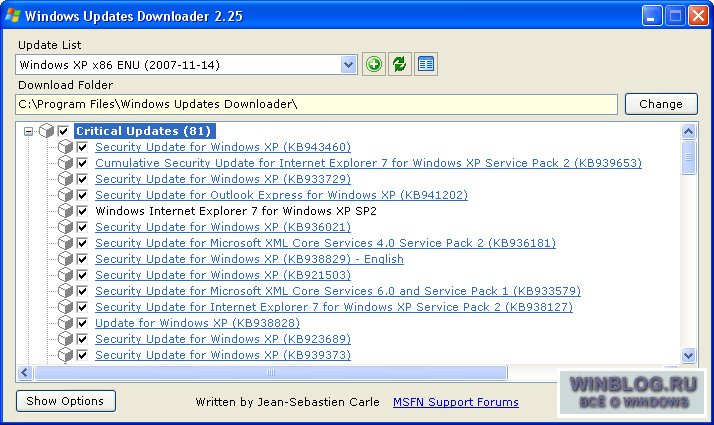The image size is (714, 425).
Task: Click the vertical scrollbar up arrow
Action: (x=688, y=132)
